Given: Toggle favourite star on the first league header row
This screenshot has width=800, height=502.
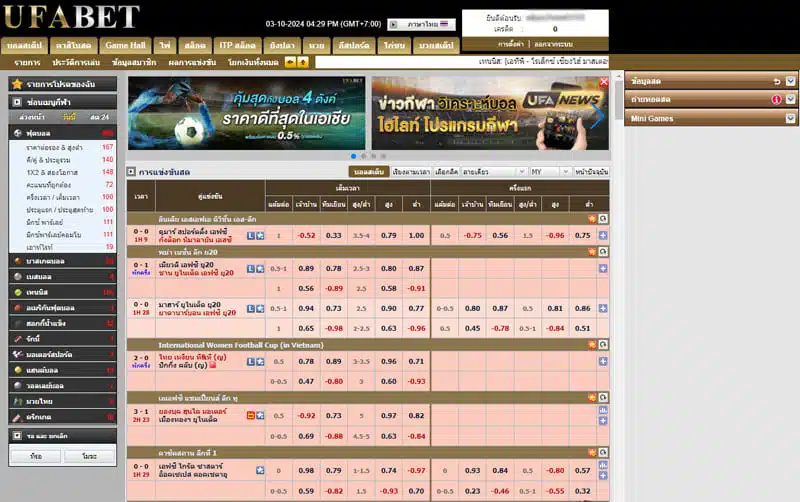Looking at the screenshot, I should point(592,219).
